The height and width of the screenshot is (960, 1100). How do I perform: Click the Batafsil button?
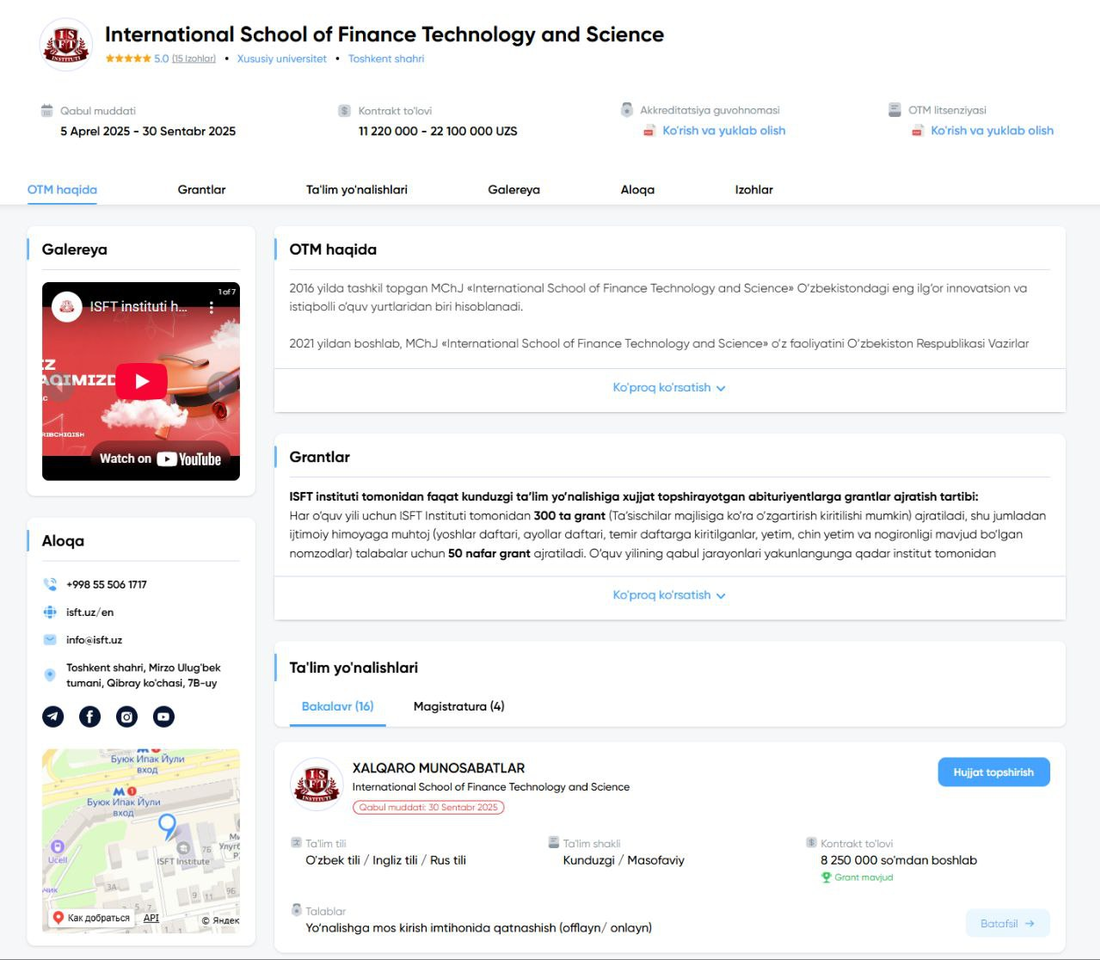[1007, 924]
